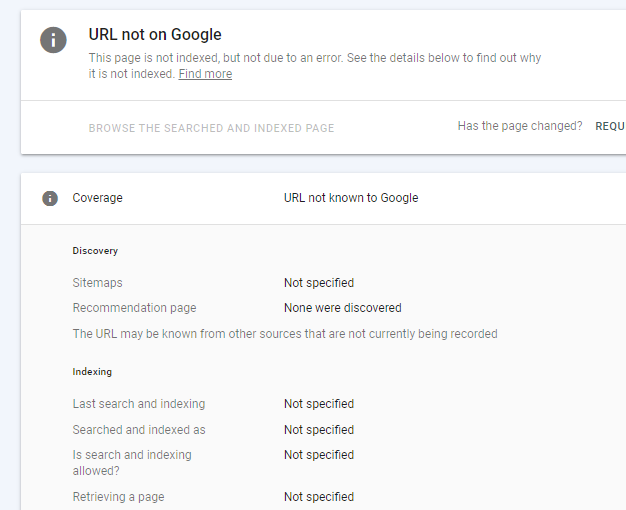Viewport: 626px width, 510px height.
Task: Select the URL not on Google heading
Action: click(x=155, y=34)
